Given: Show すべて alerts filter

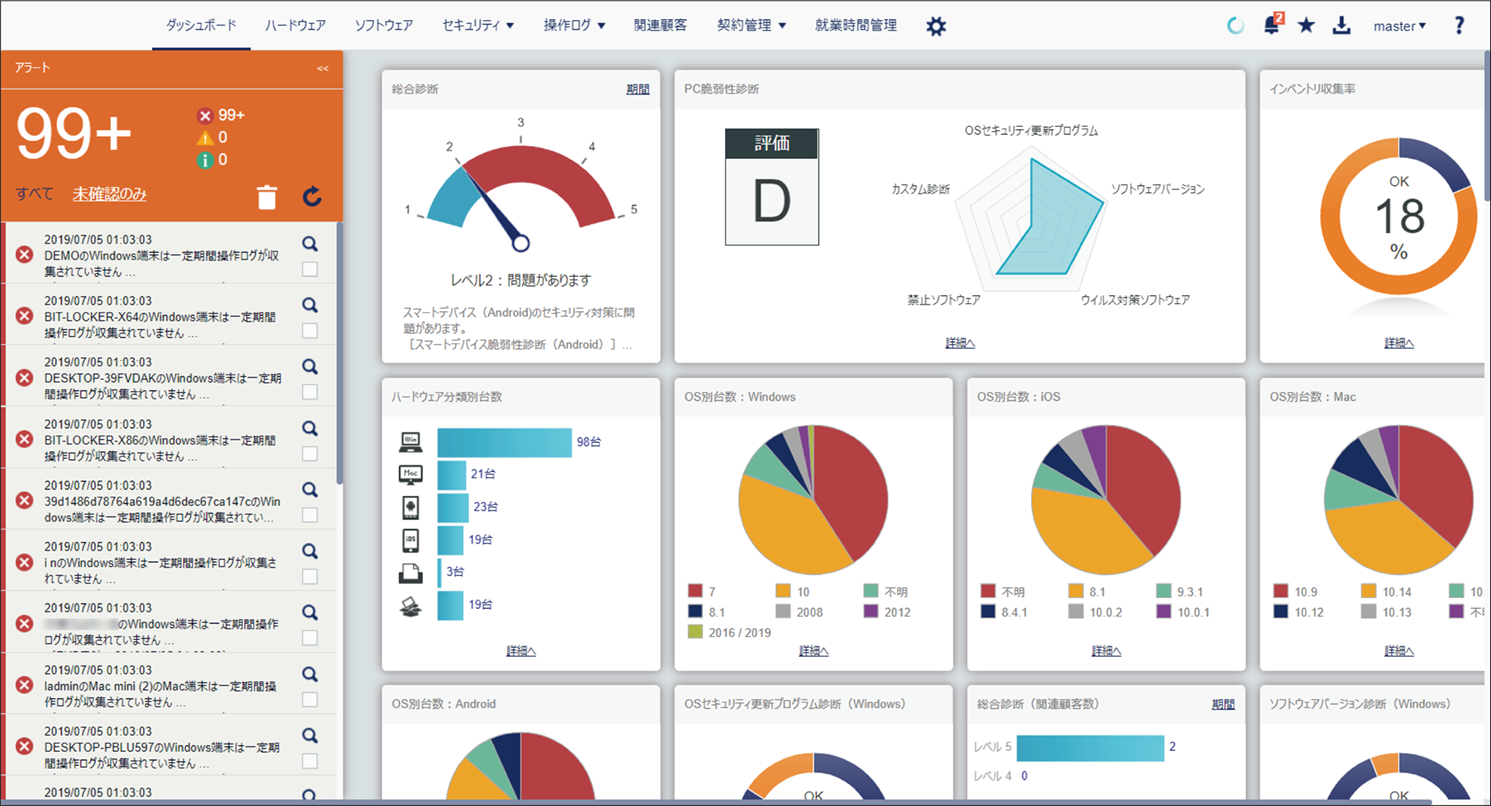Looking at the screenshot, I should (x=35, y=194).
